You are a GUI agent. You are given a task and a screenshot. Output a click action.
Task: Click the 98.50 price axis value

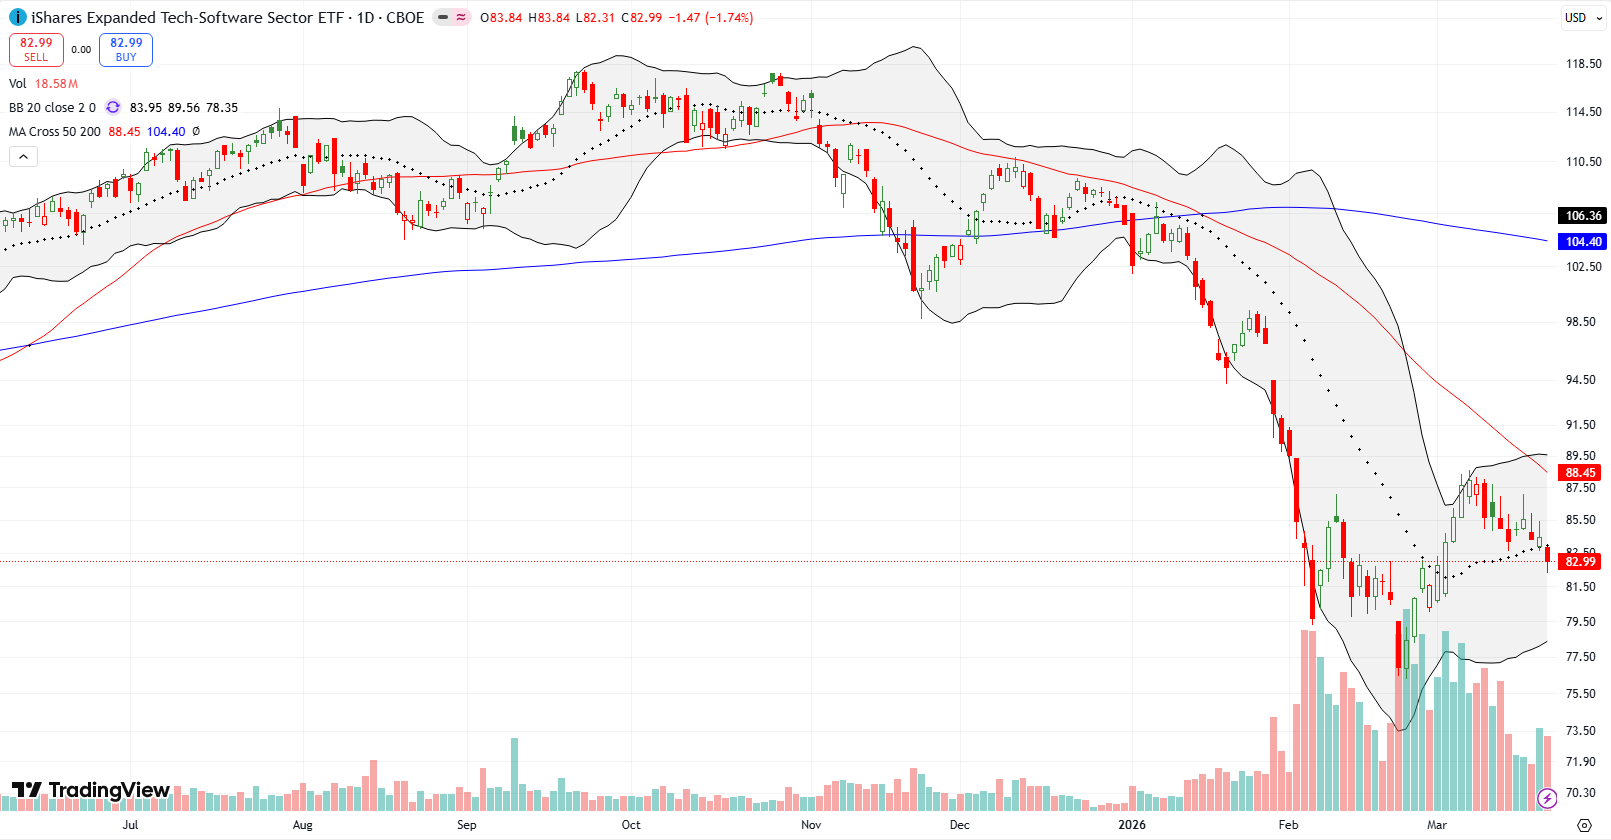tap(1581, 321)
